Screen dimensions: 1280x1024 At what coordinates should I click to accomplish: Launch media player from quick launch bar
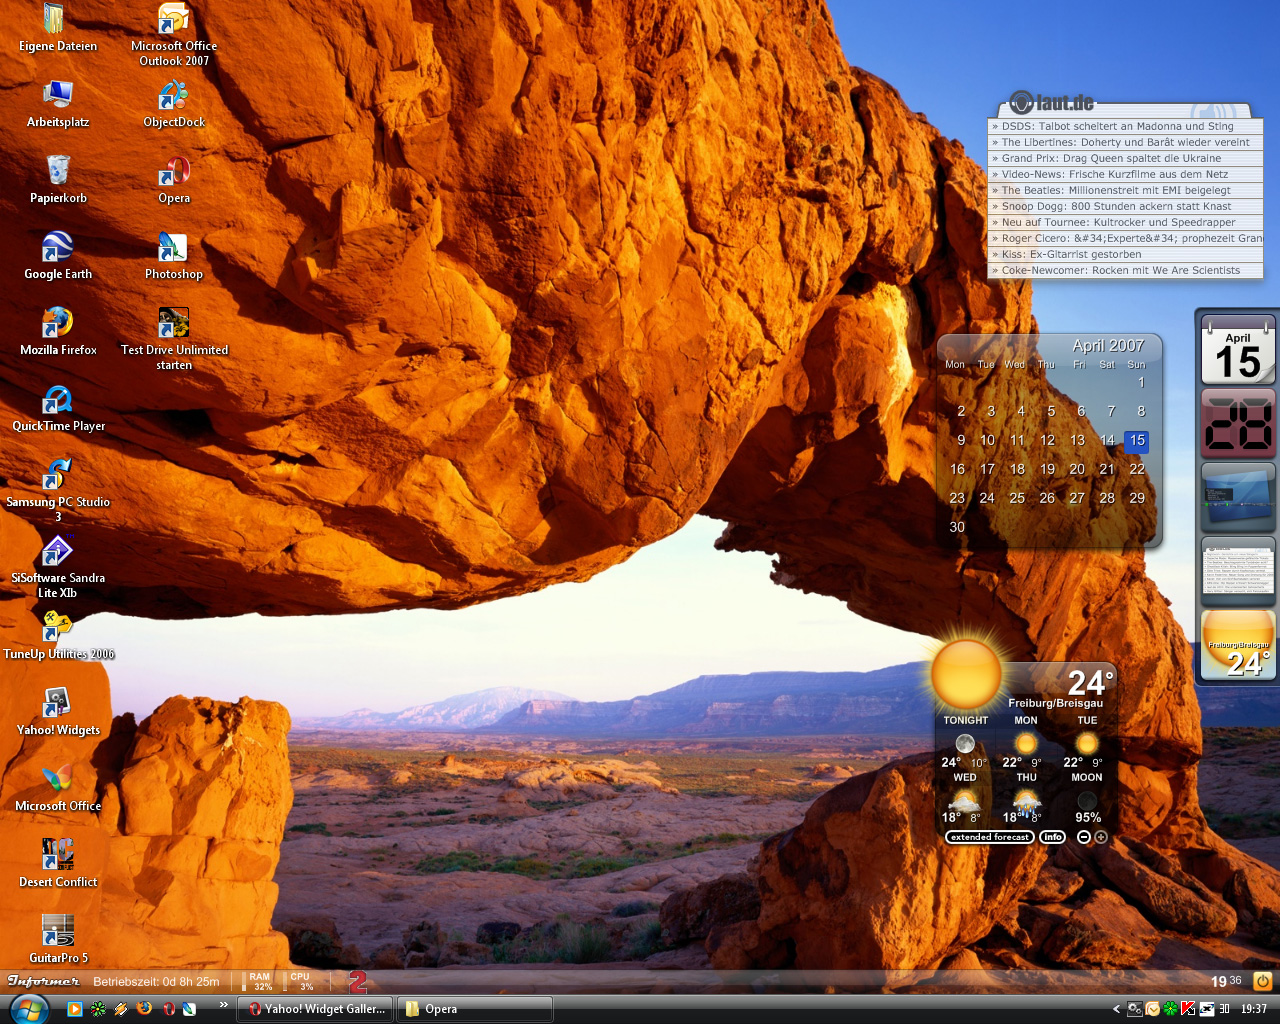click(75, 1009)
